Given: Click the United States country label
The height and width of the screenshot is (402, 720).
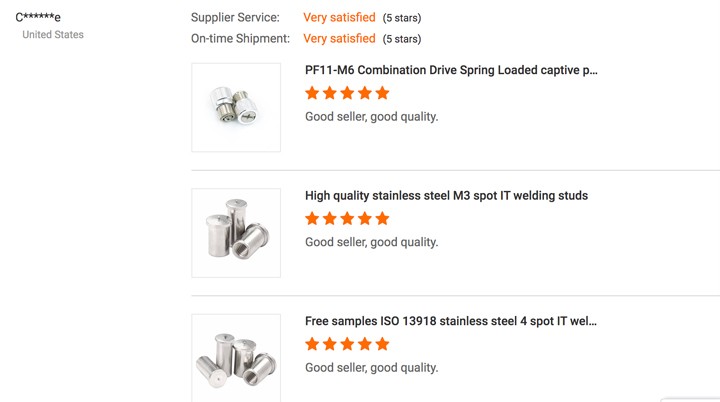Looking at the screenshot, I should (53, 34).
